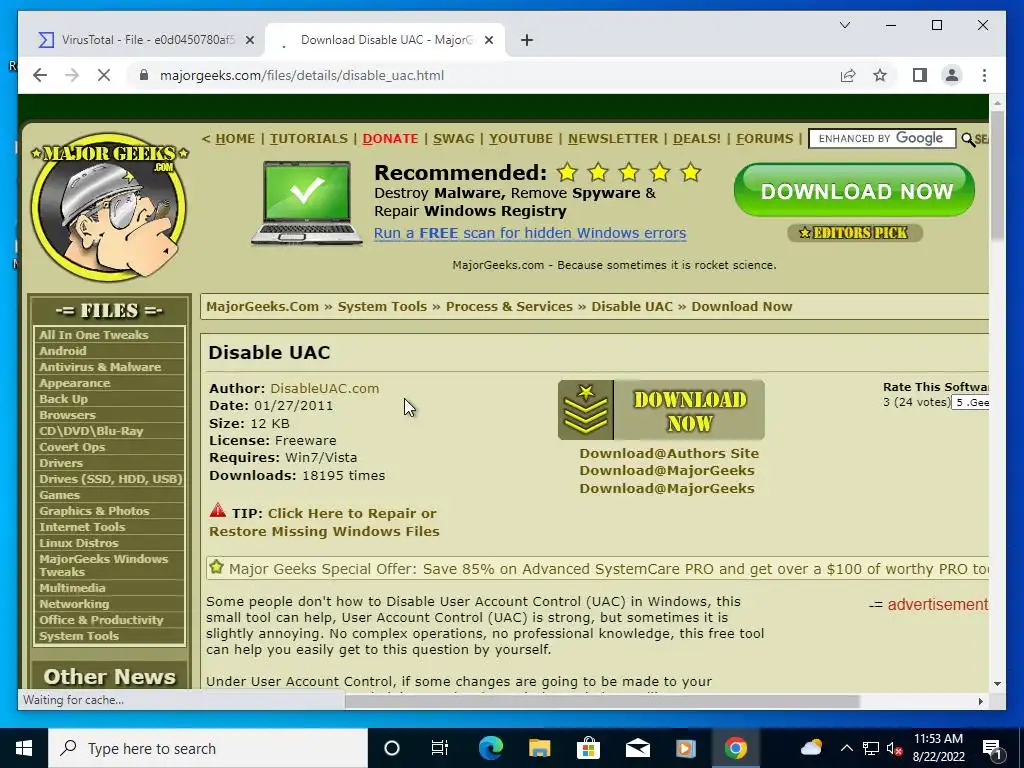Click the browser forward arrow

72,75
